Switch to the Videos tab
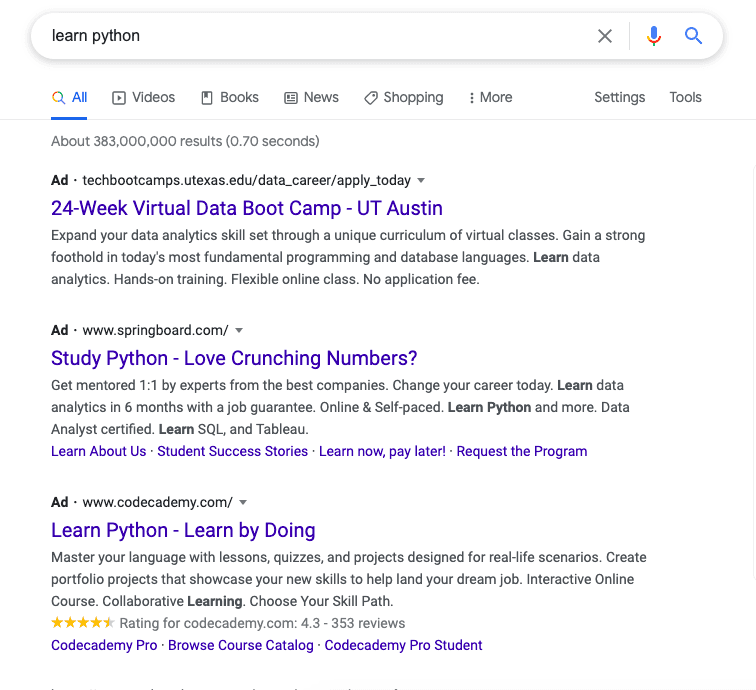This screenshot has width=756, height=690. click(x=143, y=97)
